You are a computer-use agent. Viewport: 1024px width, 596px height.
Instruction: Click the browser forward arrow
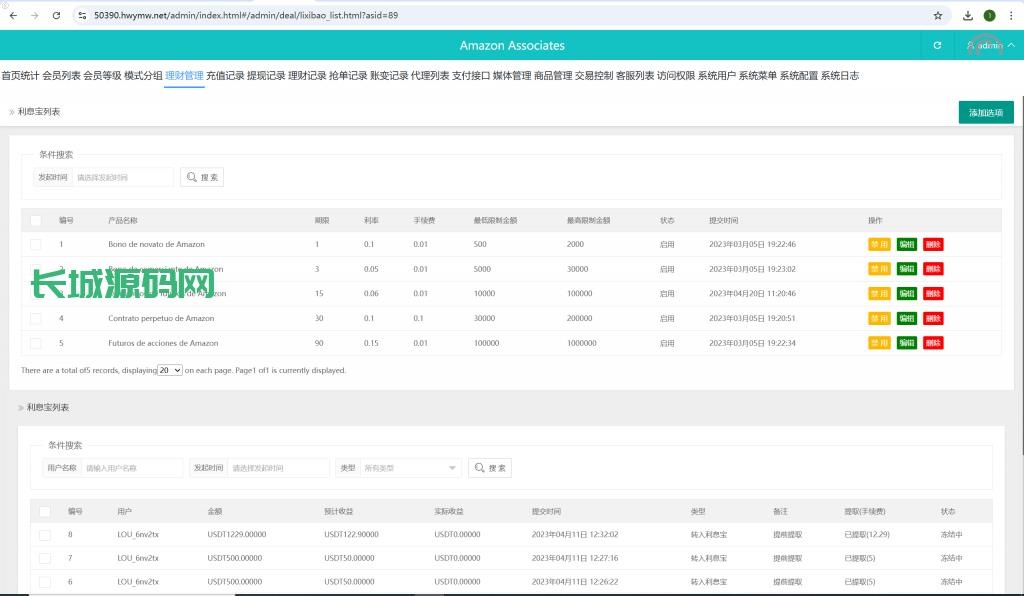(x=34, y=16)
